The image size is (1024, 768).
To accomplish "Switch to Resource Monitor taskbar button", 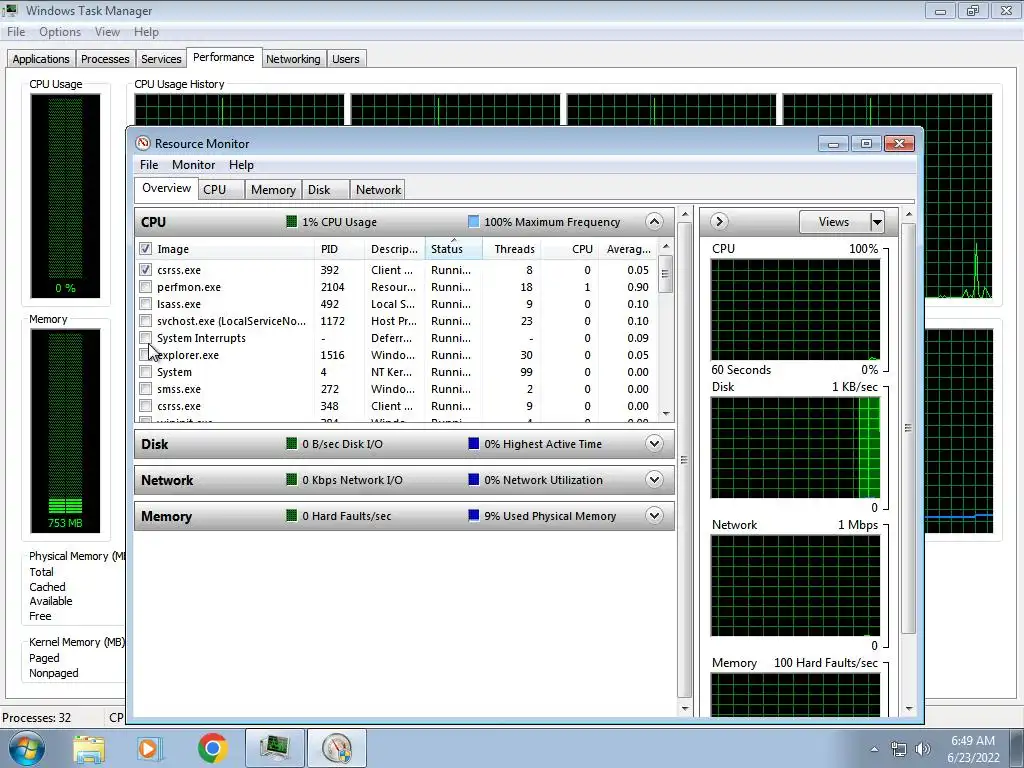I will coord(336,748).
